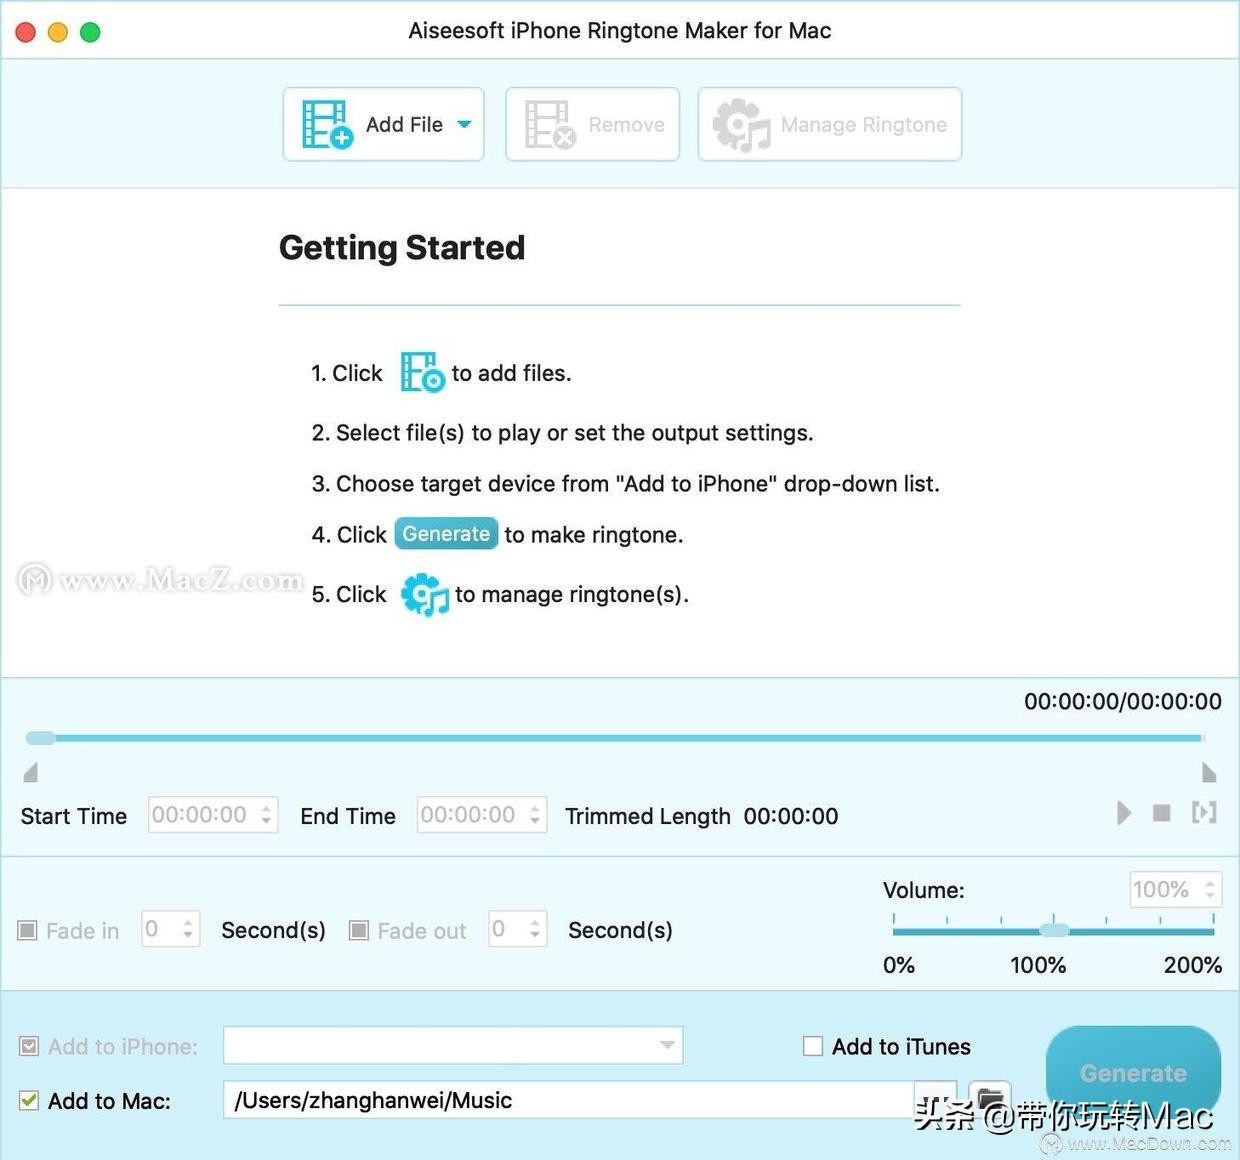Screen dimensions: 1240x1160
Task: Click the play-segment bracket icon
Action: [1204, 812]
